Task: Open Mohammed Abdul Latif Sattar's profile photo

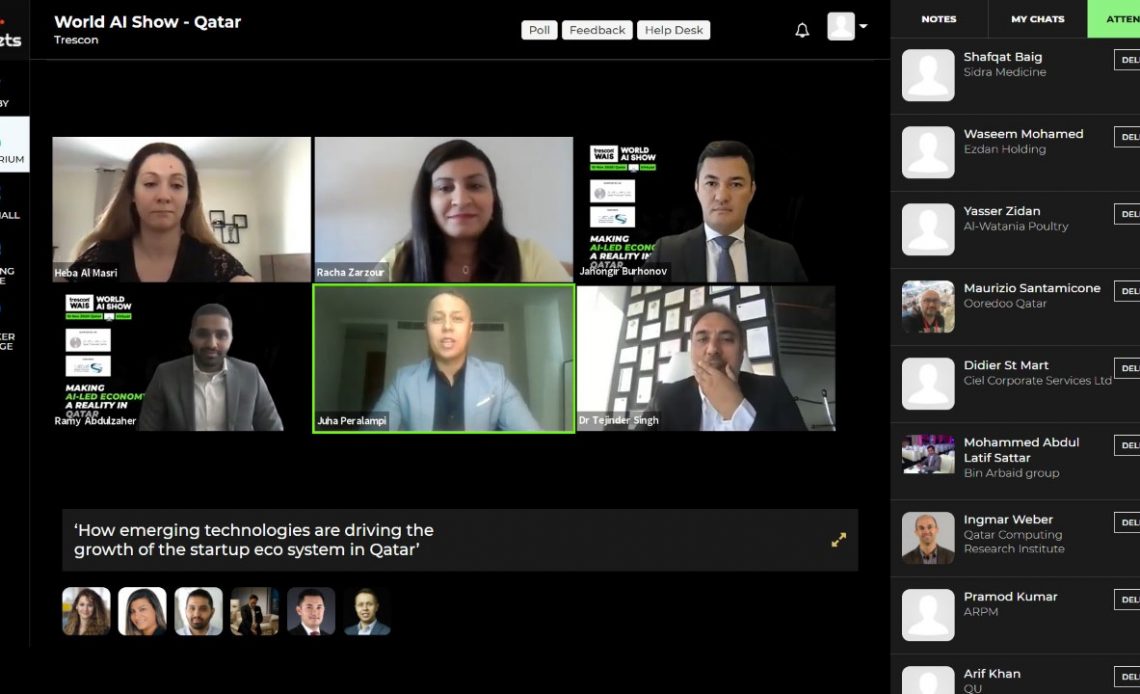Action: pos(928,454)
